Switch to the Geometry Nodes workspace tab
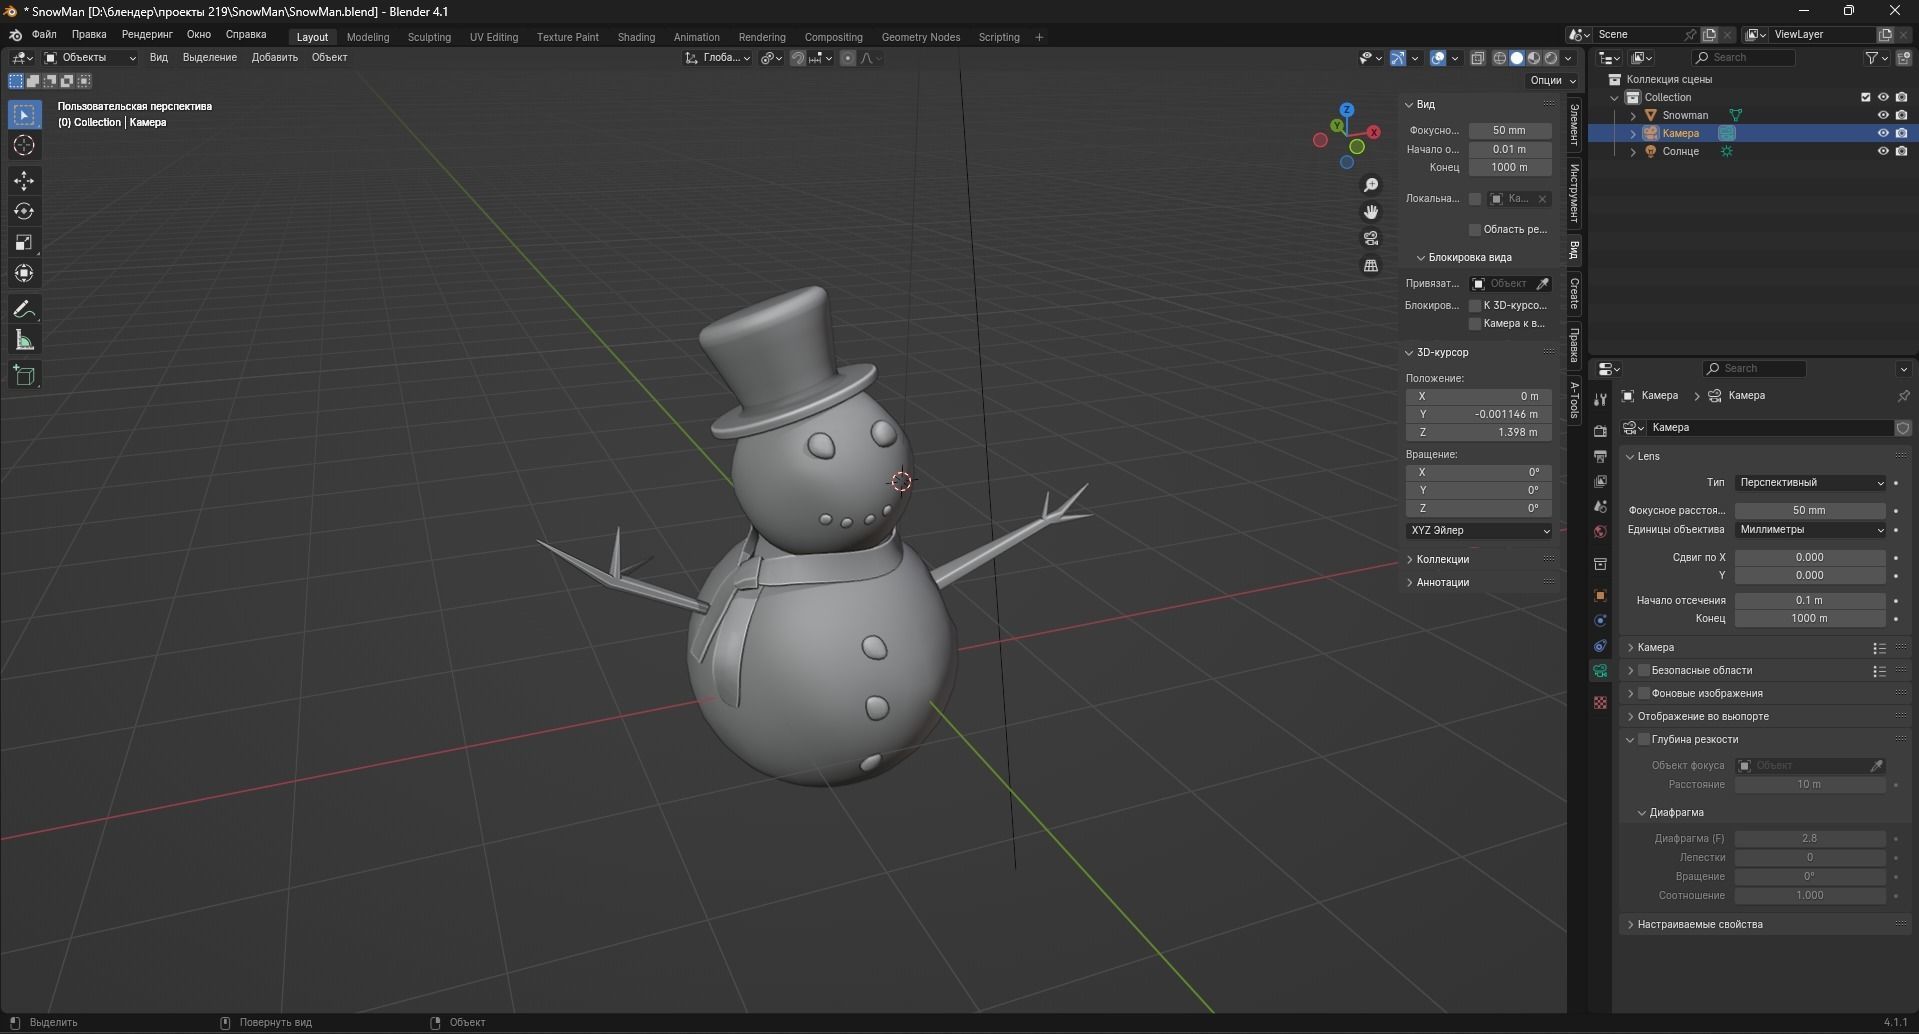The height and width of the screenshot is (1034, 1919). coord(921,37)
